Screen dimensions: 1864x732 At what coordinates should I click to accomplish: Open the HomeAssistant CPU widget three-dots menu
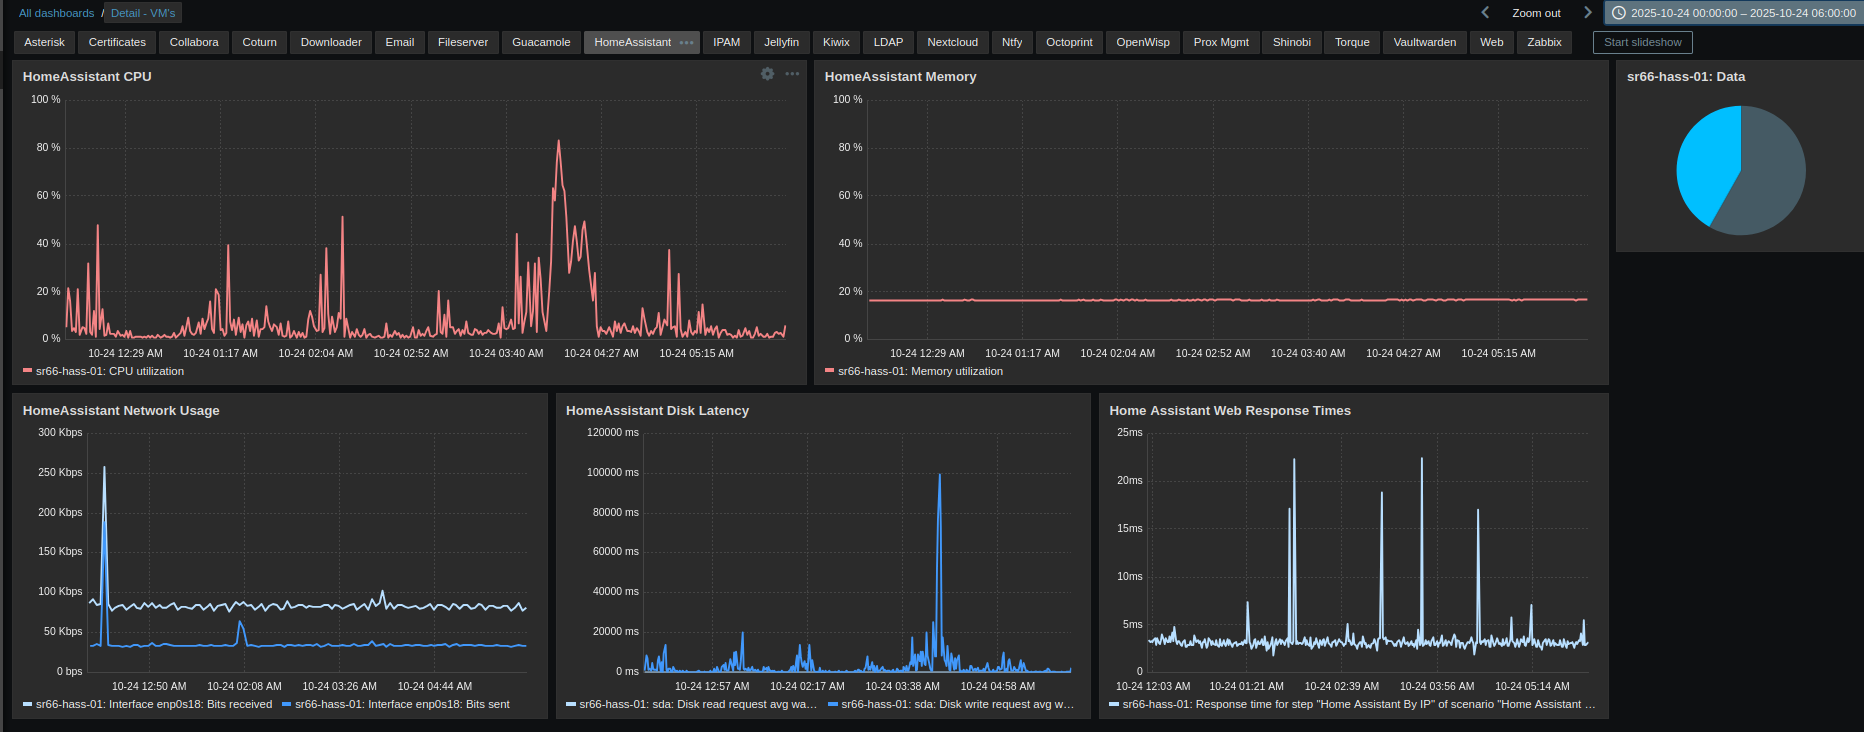point(792,74)
